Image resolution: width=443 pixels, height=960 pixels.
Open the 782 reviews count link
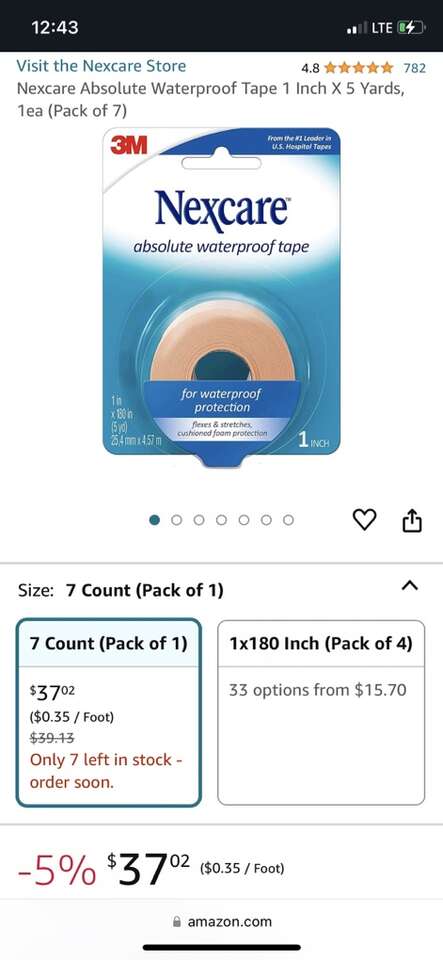(x=414, y=68)
